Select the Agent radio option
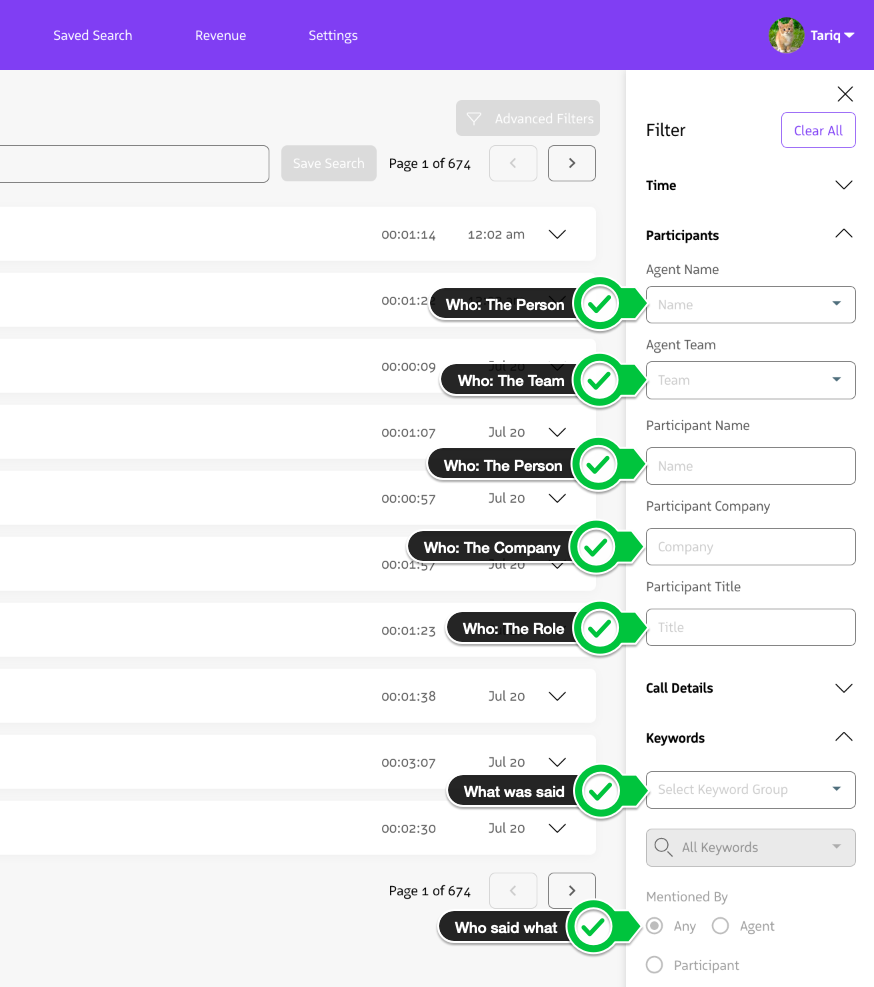 720,926
